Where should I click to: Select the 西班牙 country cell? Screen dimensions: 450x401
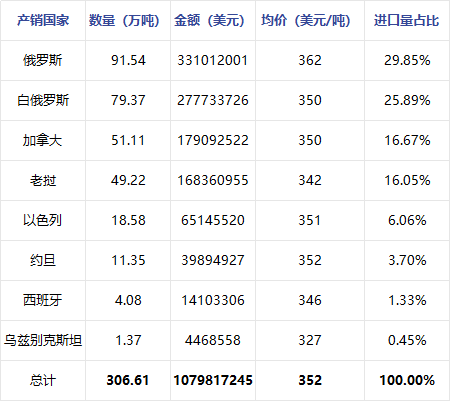(43, 300)
